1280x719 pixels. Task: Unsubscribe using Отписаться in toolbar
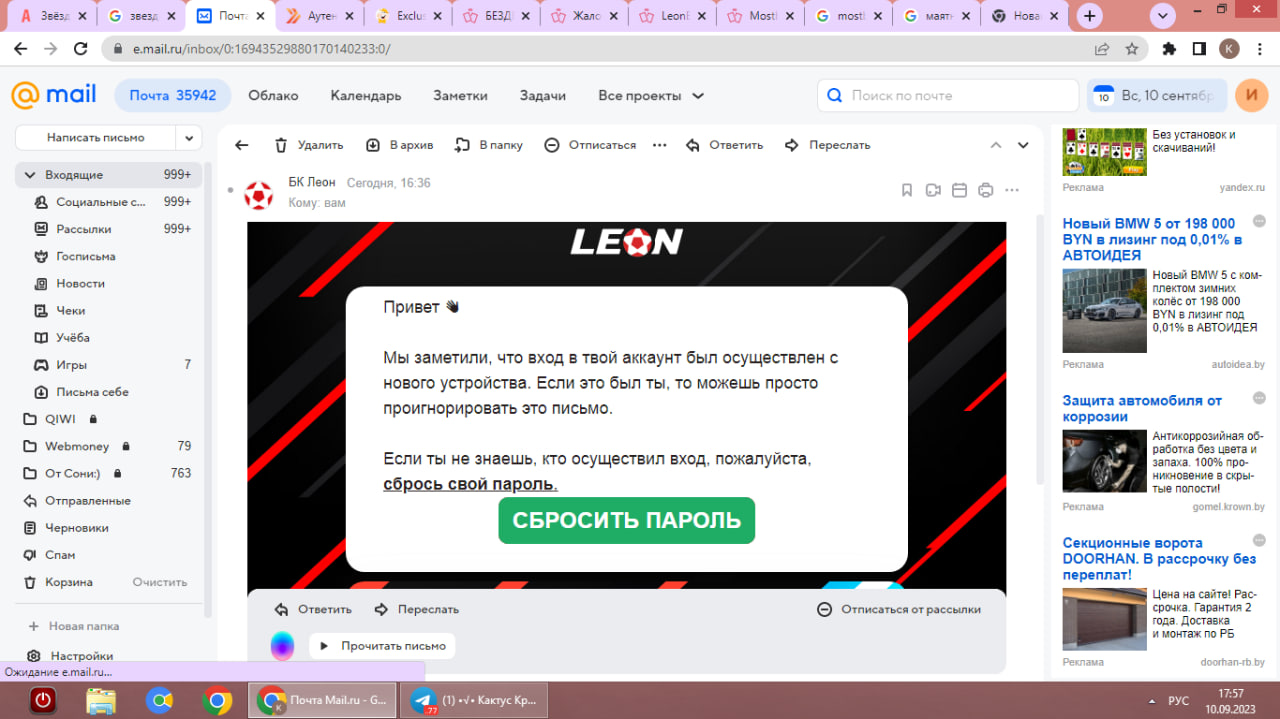(x=590, y=145)
